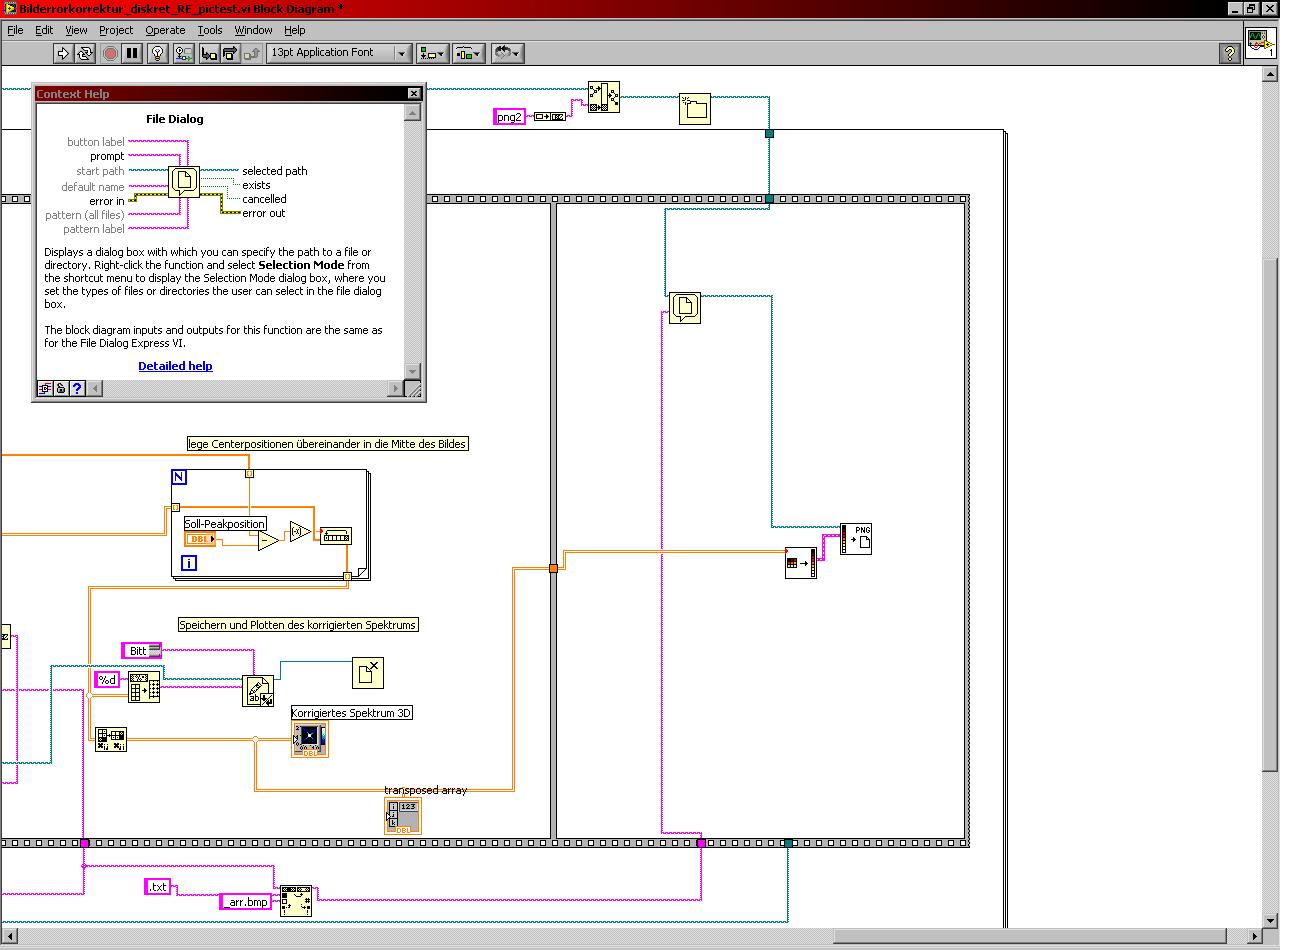This screenshot has height=950, width=1294.
Task: Click the Run Continuously button
Action: coord(85,53)
